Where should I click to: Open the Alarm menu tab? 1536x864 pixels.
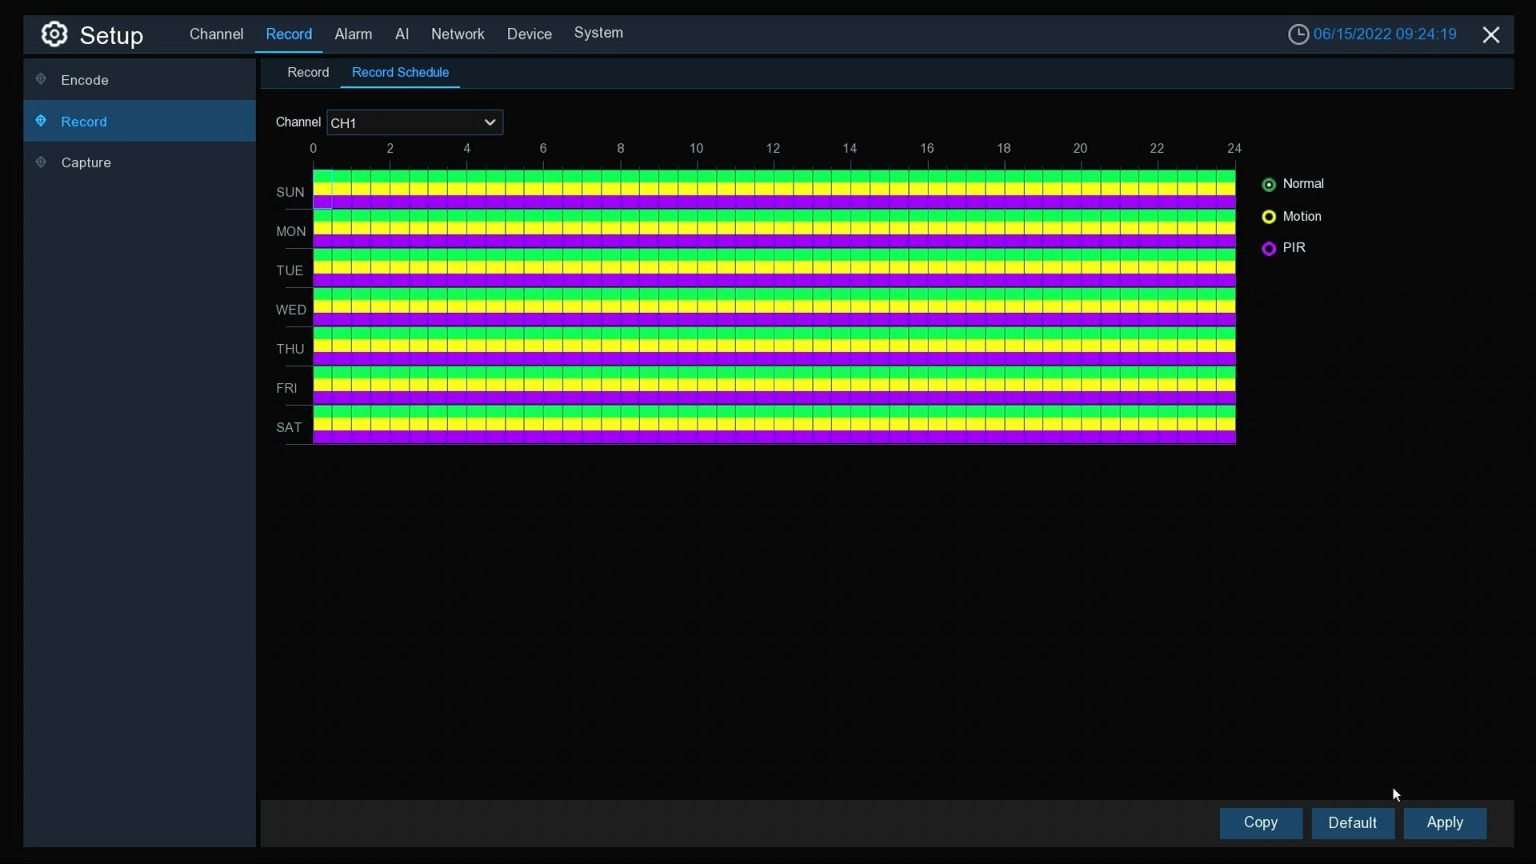pyautogui.click(x=353, y=34)
